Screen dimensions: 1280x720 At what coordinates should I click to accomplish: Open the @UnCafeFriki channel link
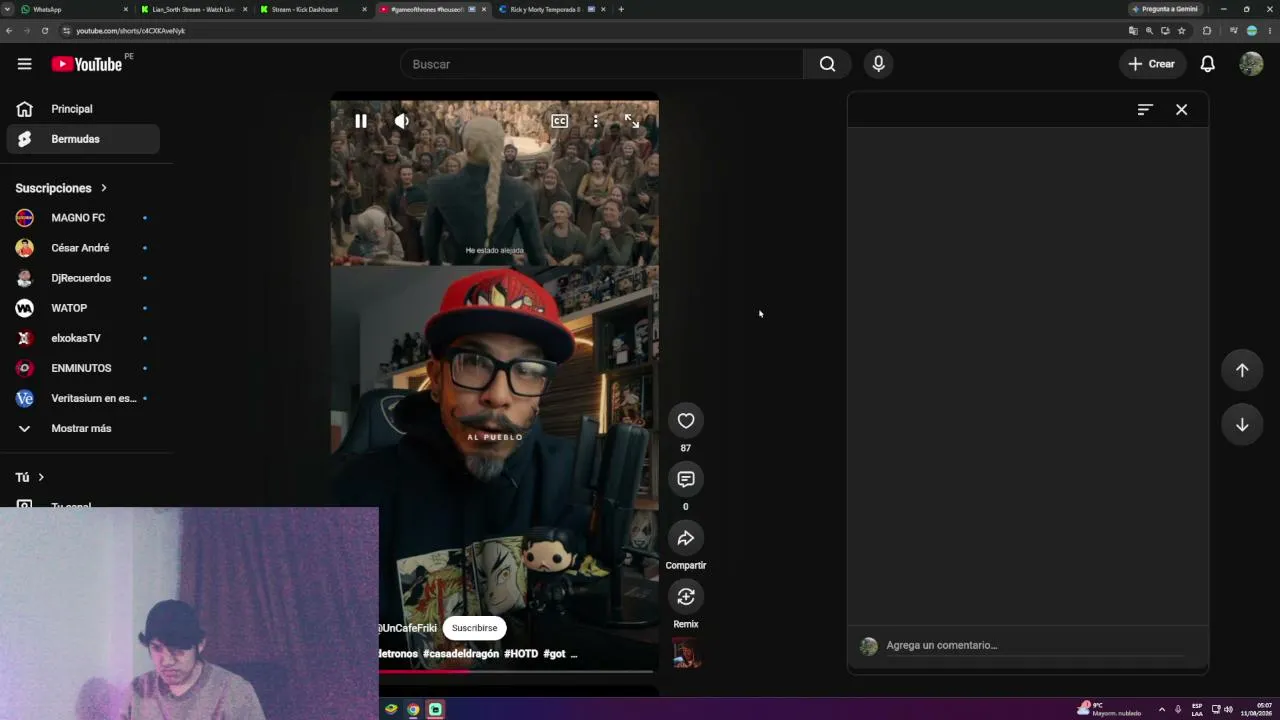[x=408, y=628]
